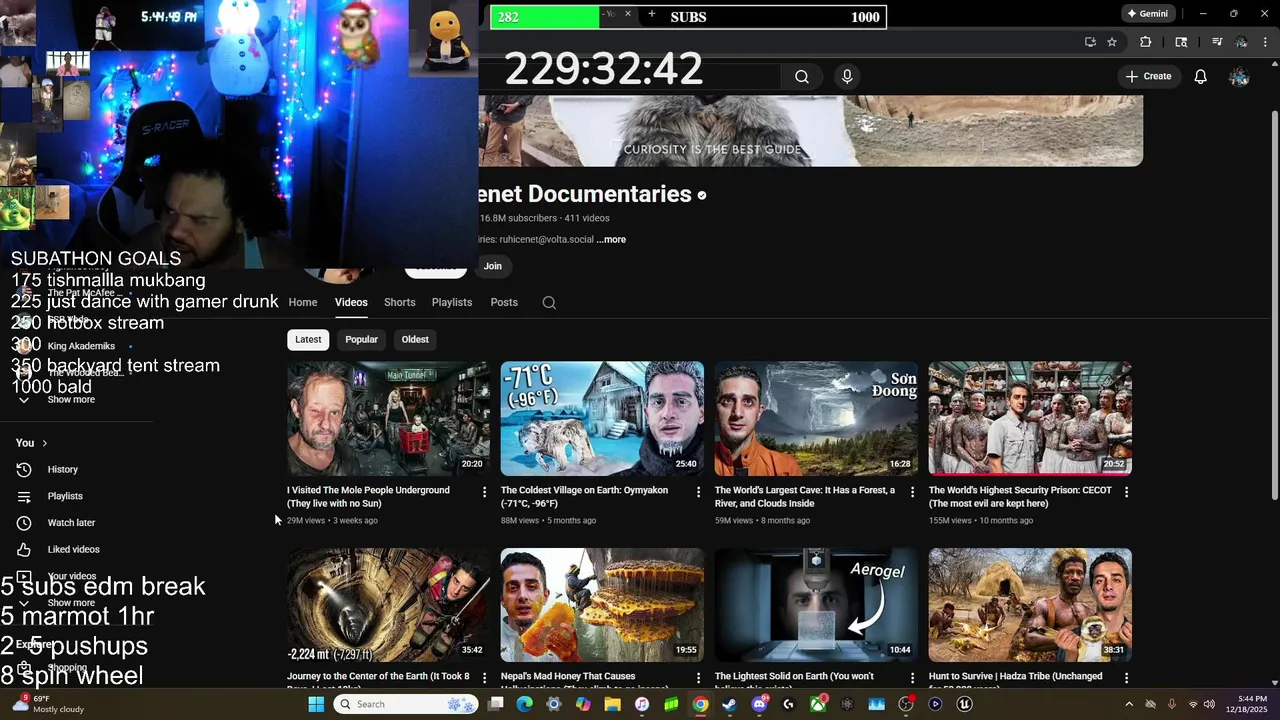Open the YouTube account avatar menu
The image size is (1280, 720).
1239,77
